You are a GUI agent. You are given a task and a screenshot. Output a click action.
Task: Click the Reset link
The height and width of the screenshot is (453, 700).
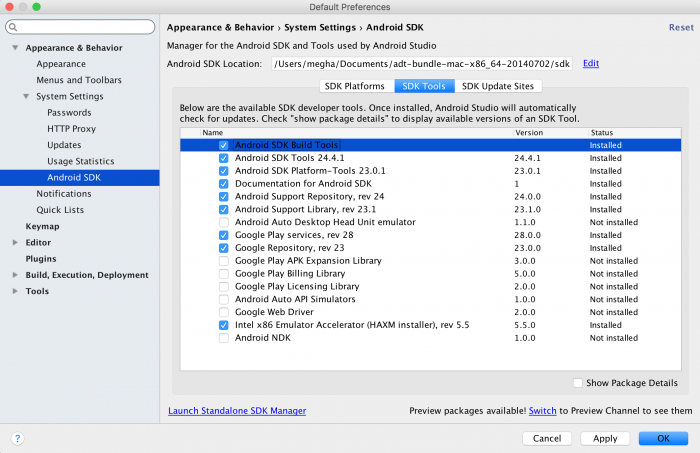pyautogui.click(x=681, y=27)
